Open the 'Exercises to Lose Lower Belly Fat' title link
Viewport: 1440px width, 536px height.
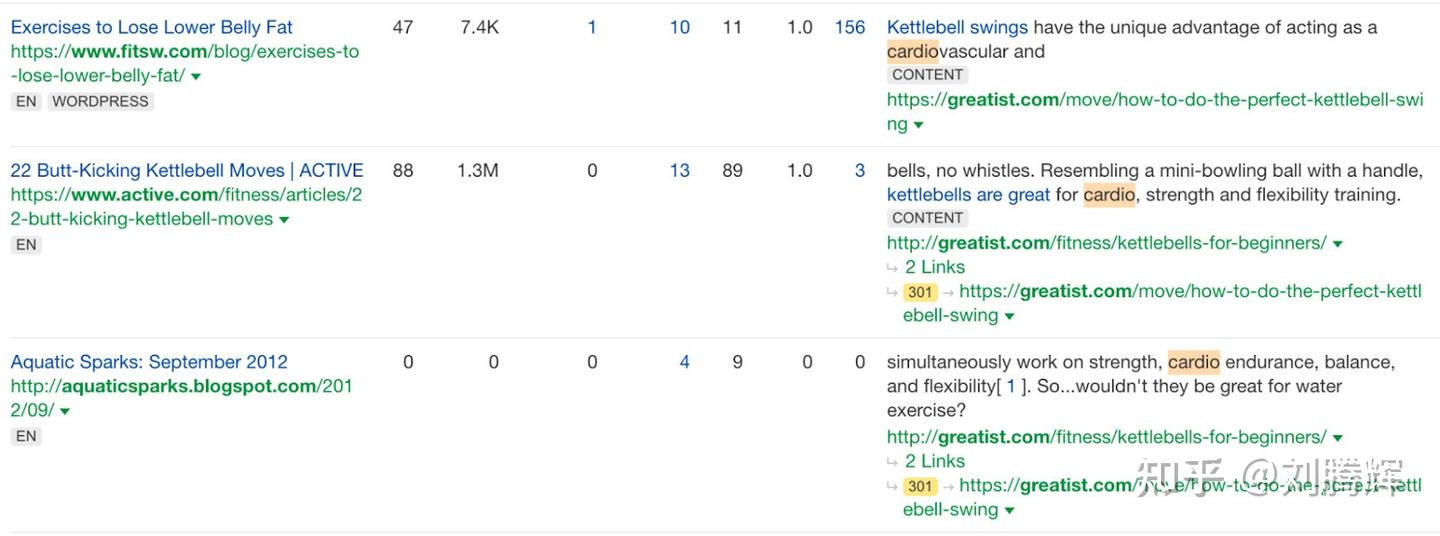tap(151, 27)
